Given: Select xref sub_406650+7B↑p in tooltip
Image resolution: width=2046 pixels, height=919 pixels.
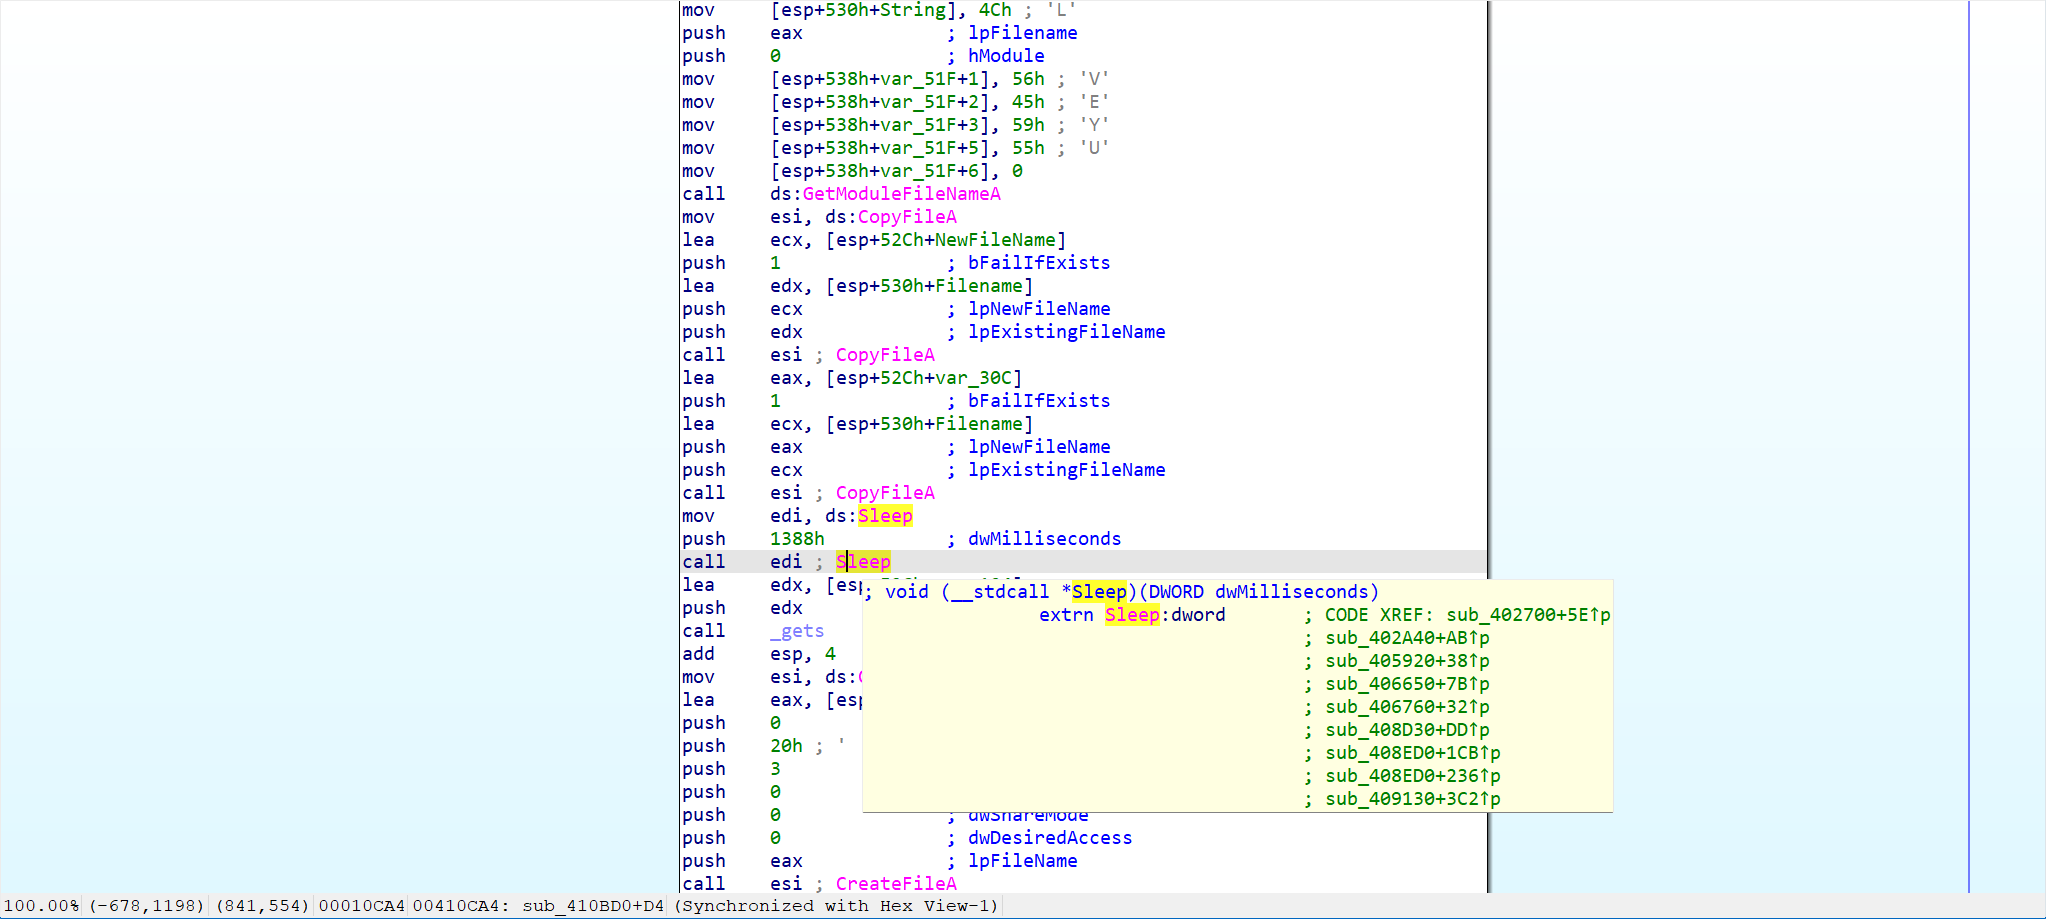Looking at the screenshot, I should tap(1407, 684).
